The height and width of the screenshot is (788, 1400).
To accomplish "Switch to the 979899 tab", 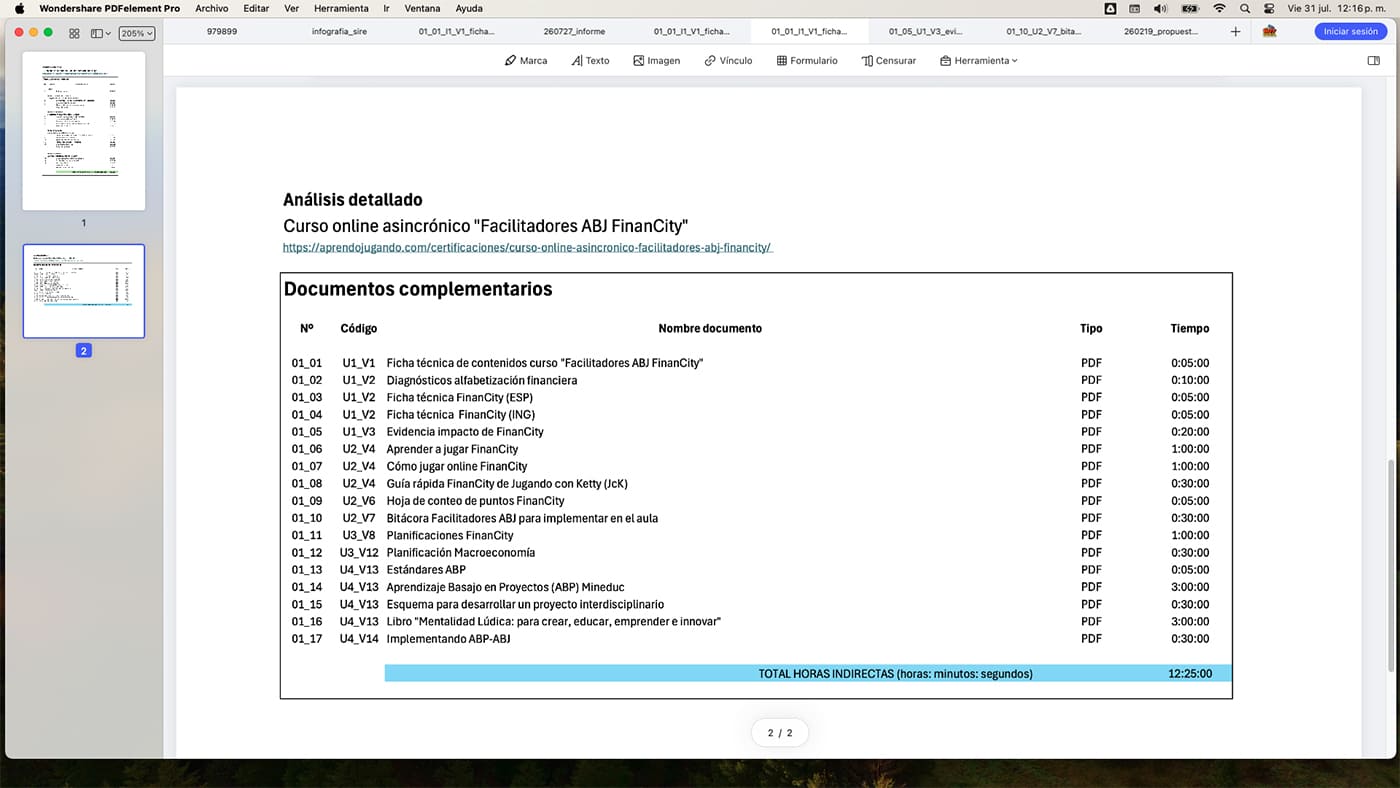I will (x=222, y=32).
